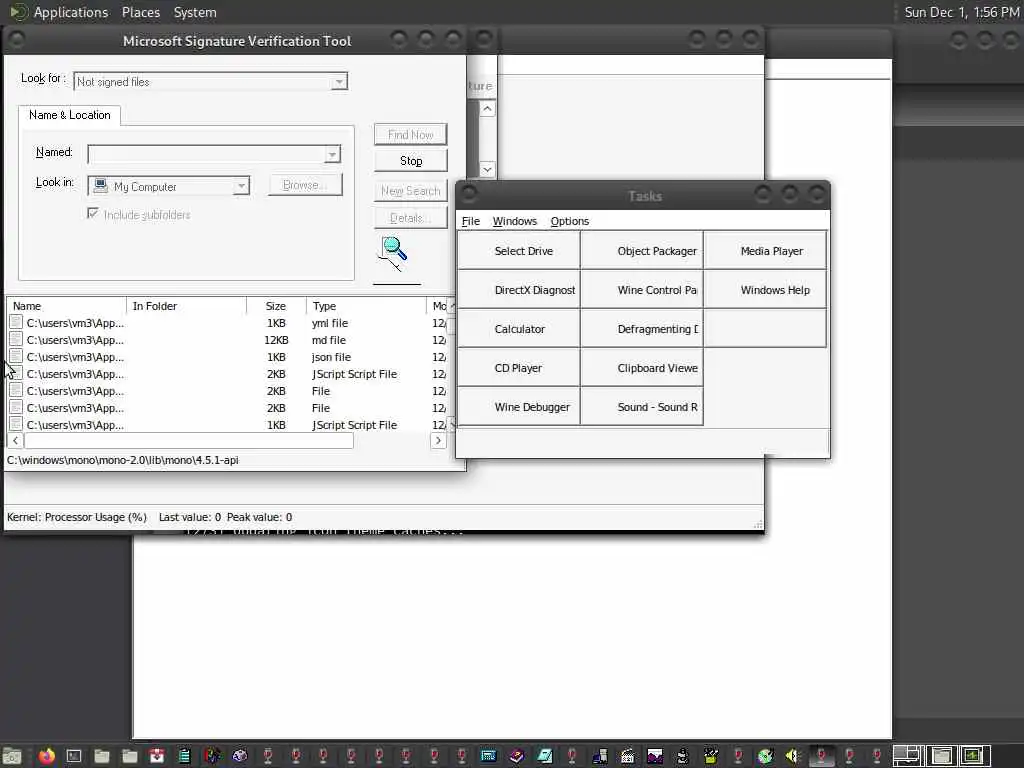Select the Windows Help task
This screenshot has height=768, width=1024.
click(765, 289)
